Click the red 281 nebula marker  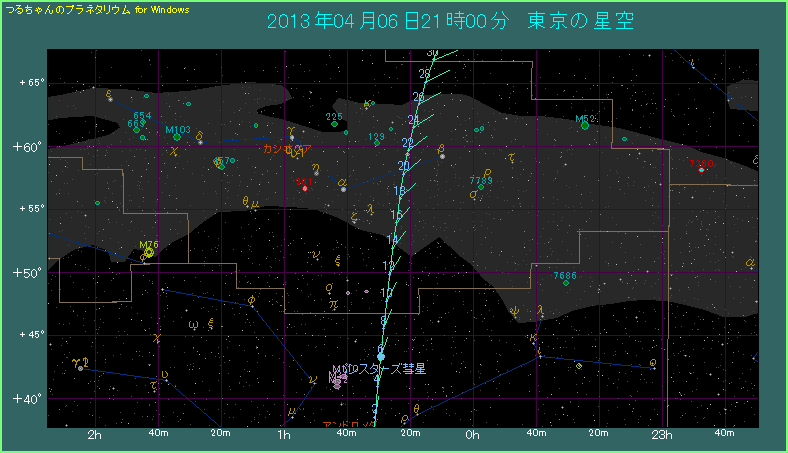305,188
